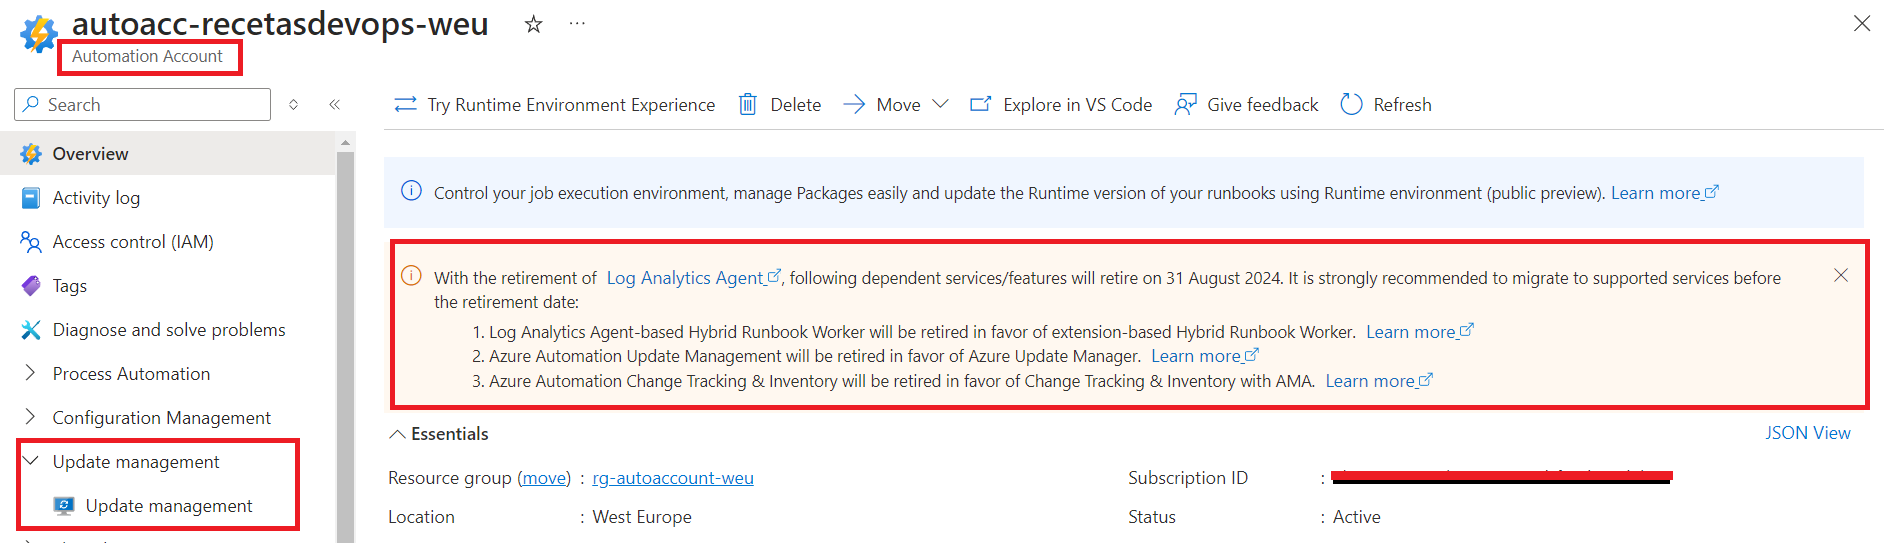
Task: Click the move link next to Resource group
Action: pos(544,478)
